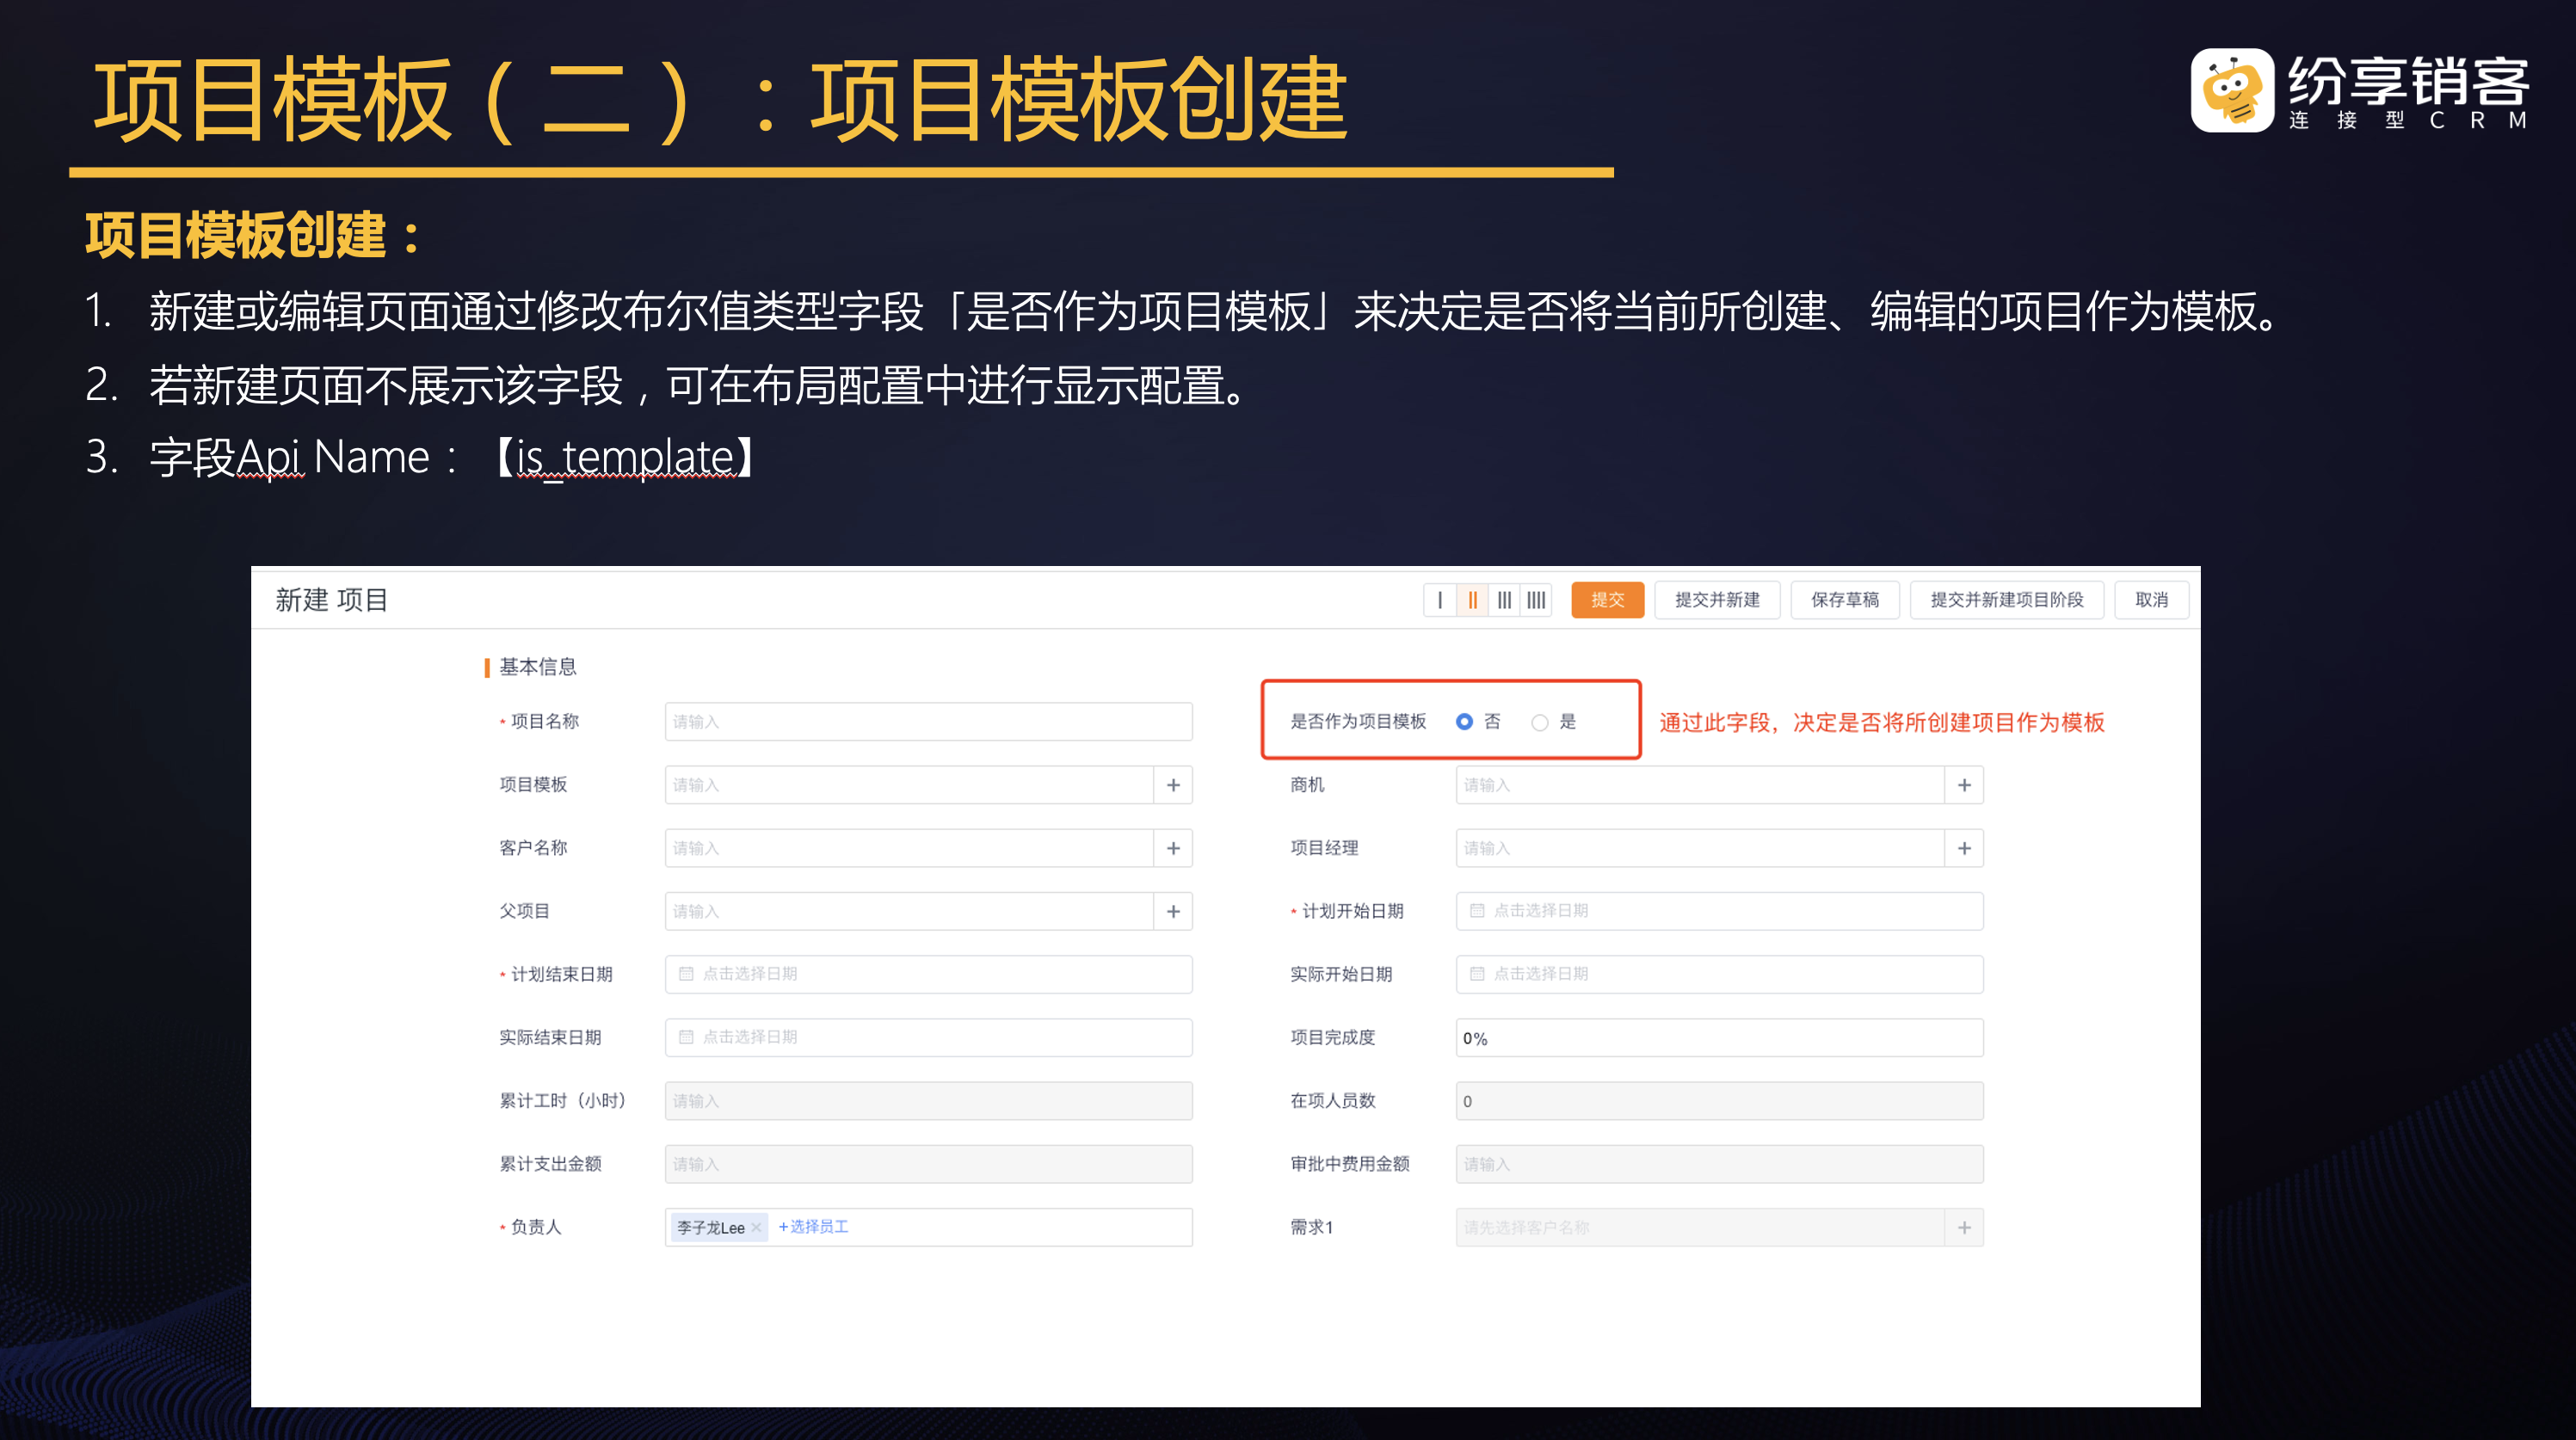Select 是 radio for 是否作为项目模板
Viewport: 2576px width, 1440px height.
1540,722
